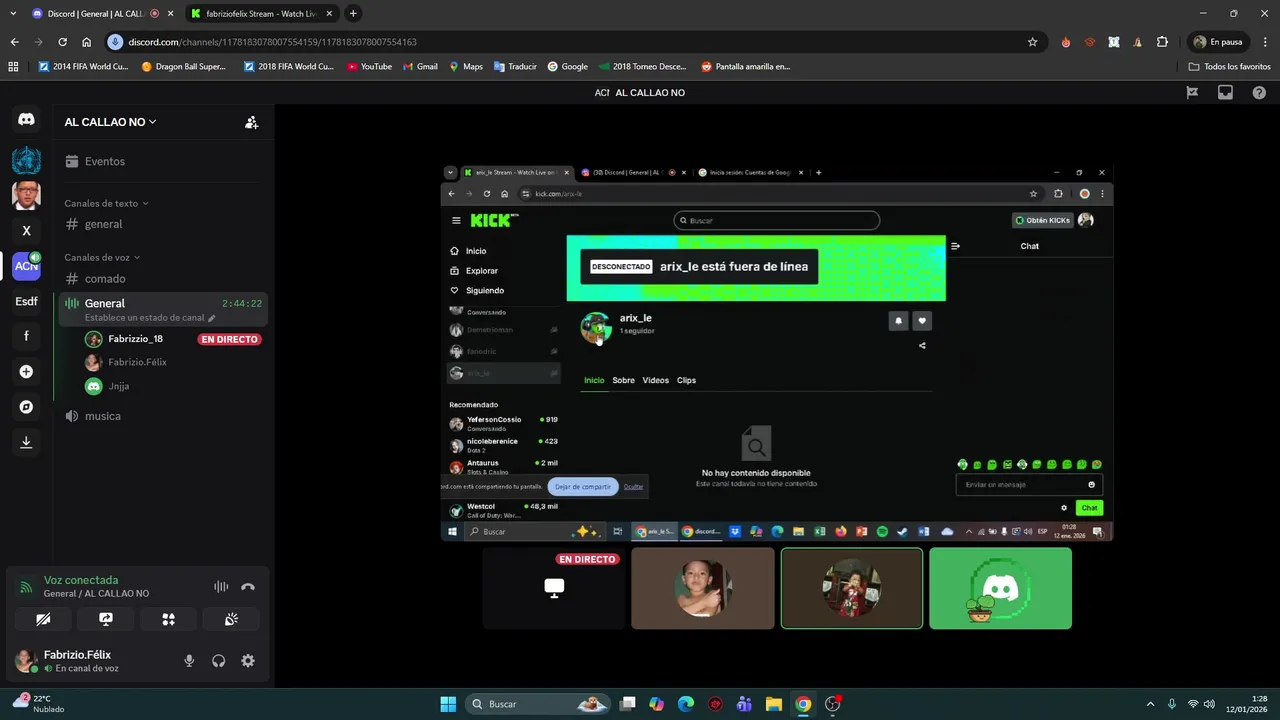Screen dimensions: 1280x720
Task: Open the server with the man portrait icon
Action: point(26,195)
